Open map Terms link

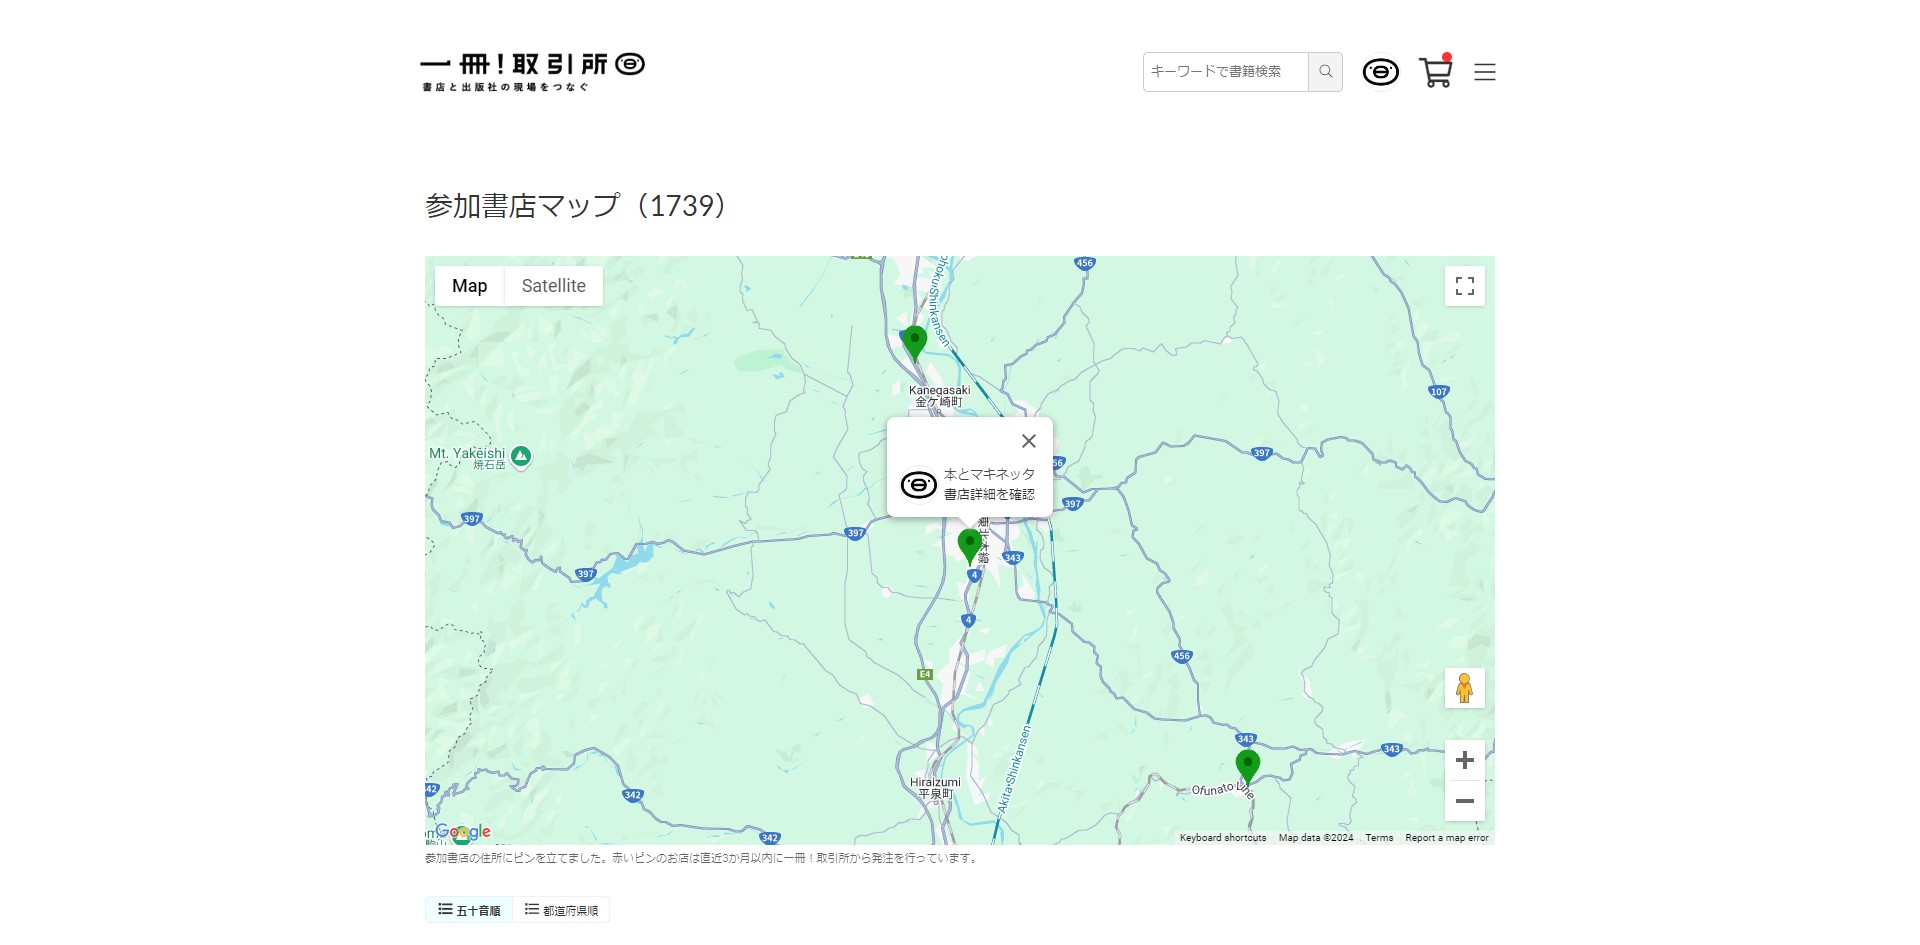(x=1379, y=838)
